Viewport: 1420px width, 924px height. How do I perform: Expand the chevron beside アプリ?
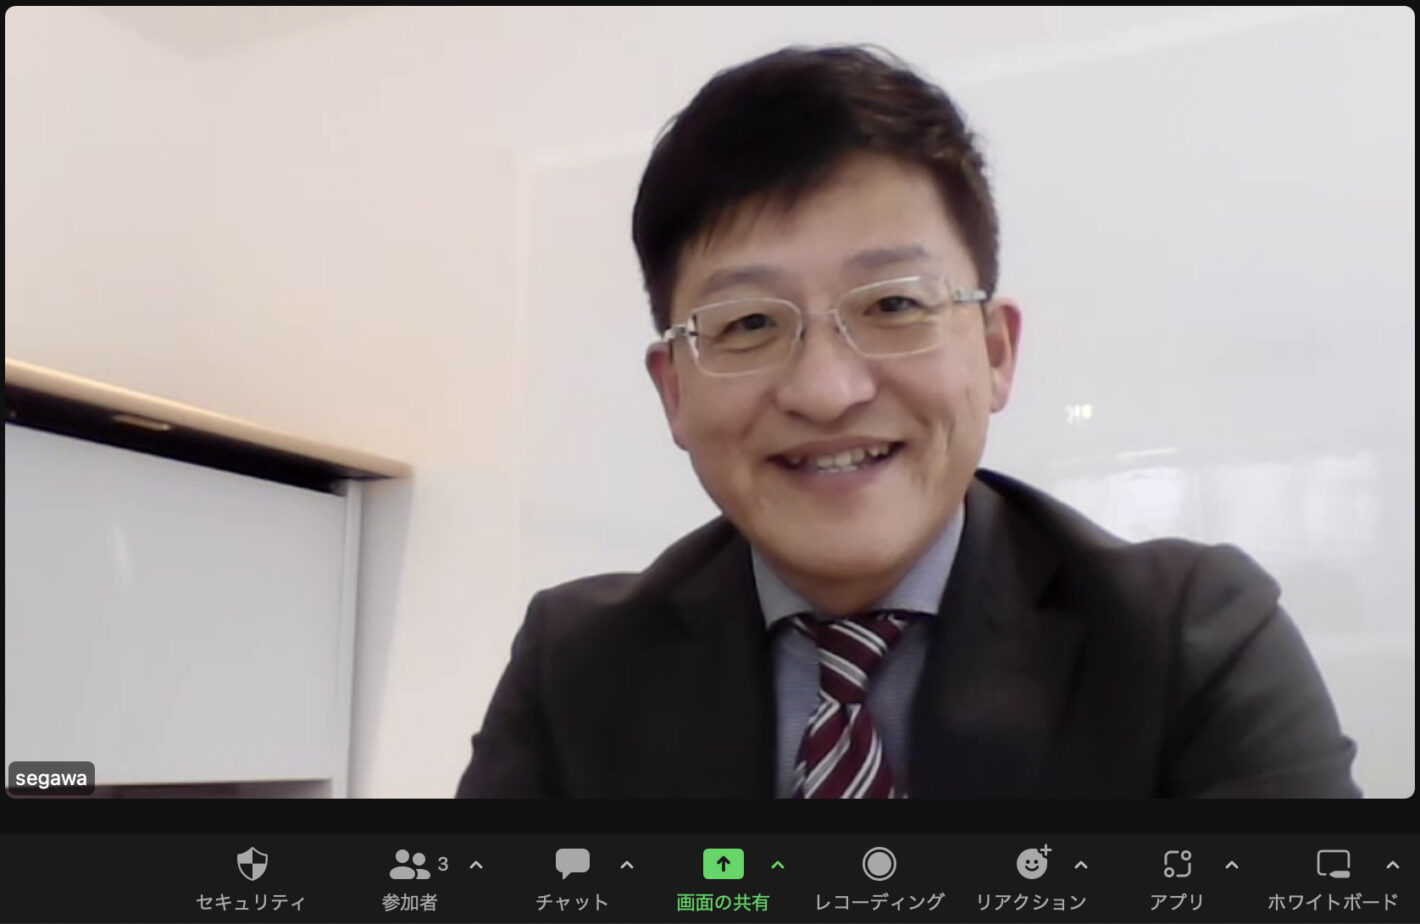coord(1232,865)
